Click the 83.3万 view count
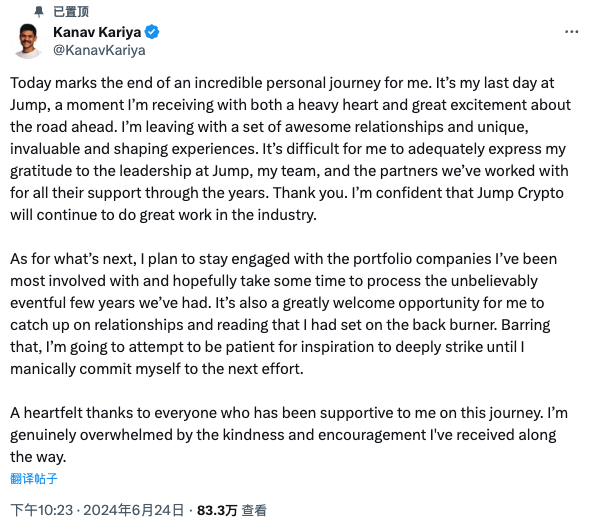The image size is (590, 530). click(x=217, y=510)
